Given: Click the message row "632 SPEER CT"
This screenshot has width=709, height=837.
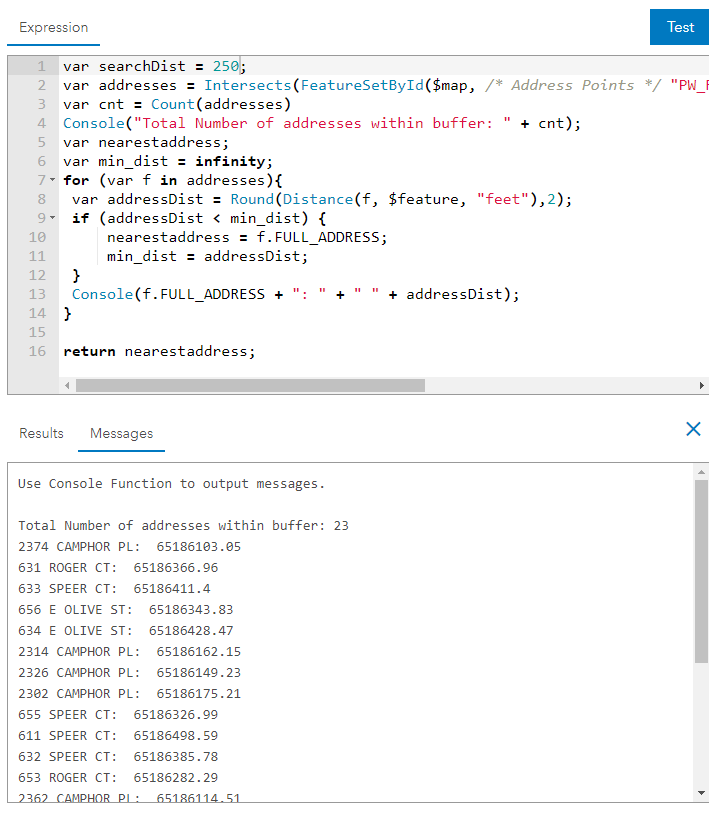Looking at the screenshot, I should click(118, 756).
